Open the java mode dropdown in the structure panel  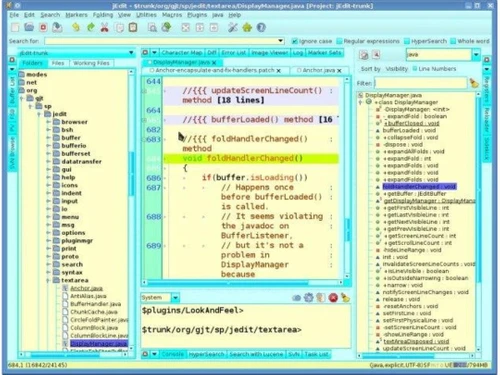coord(476,54)
